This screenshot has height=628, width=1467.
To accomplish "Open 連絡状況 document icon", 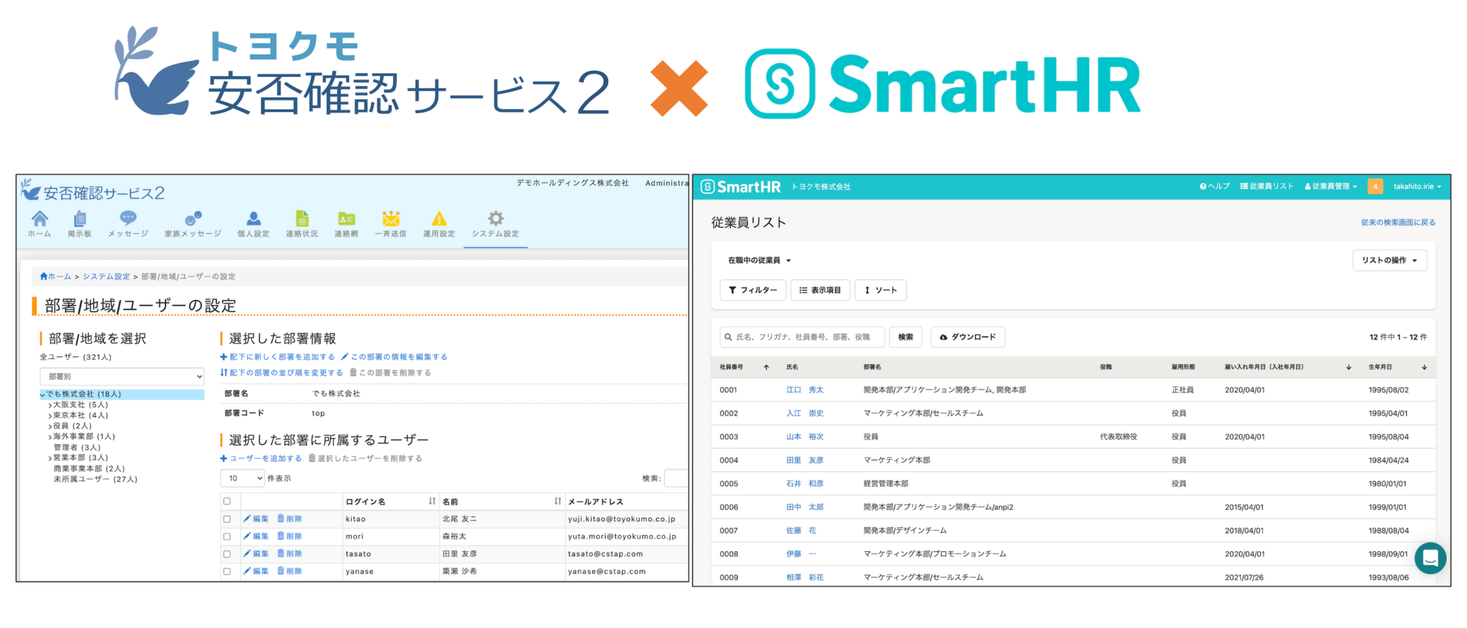I will pos(301,218).
